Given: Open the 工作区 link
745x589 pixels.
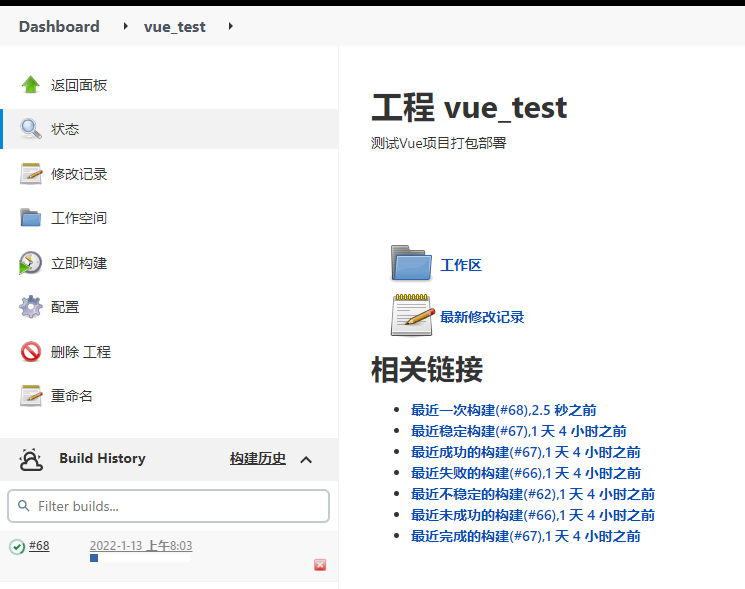Looking at the screenshot, I should click(x=461, y=265).
